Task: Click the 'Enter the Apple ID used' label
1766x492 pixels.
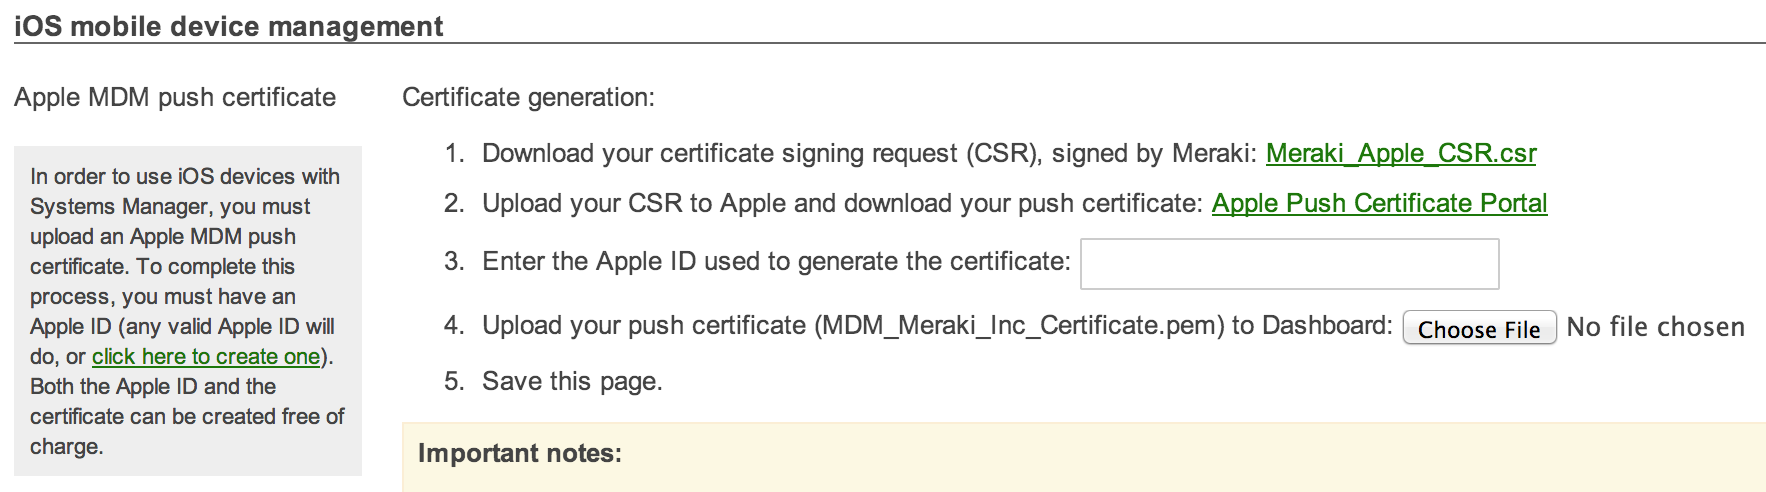Action: (776, 262)
